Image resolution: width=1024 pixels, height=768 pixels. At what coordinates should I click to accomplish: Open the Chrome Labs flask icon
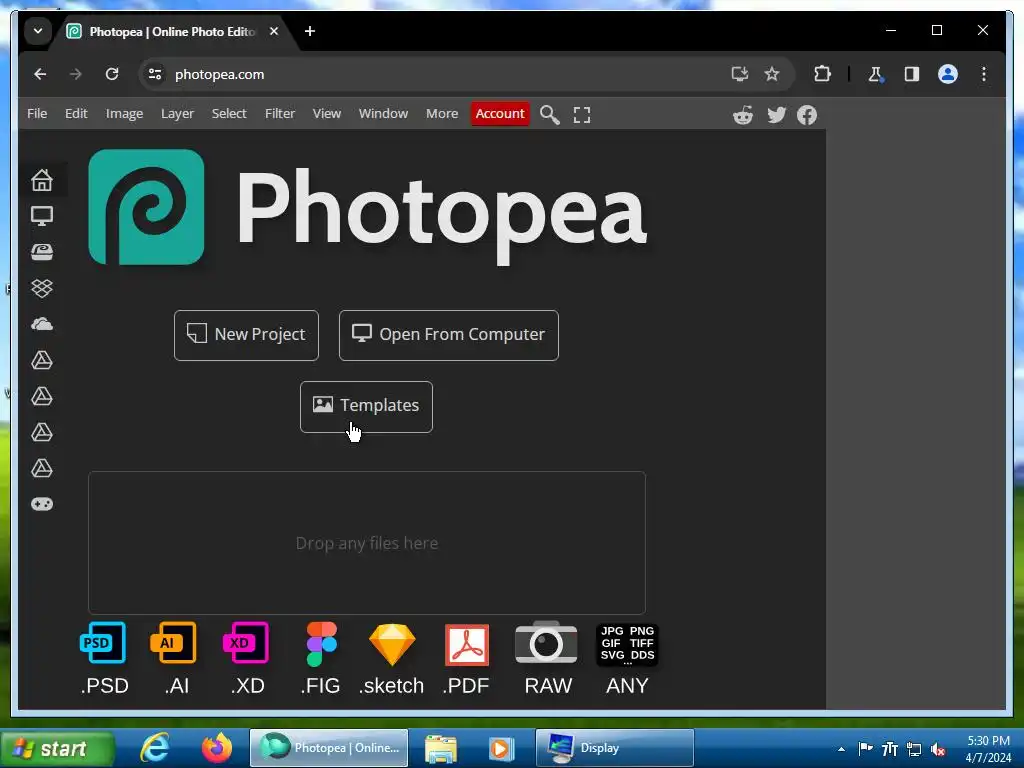[x=875, y=74]
